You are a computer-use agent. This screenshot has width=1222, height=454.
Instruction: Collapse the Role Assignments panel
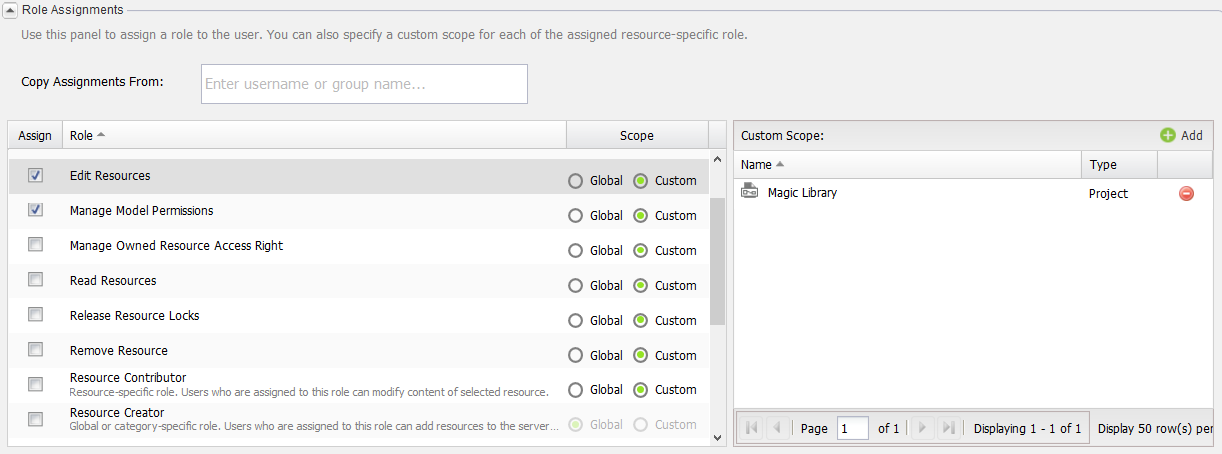pyautogui.click(x=11, y=10)
